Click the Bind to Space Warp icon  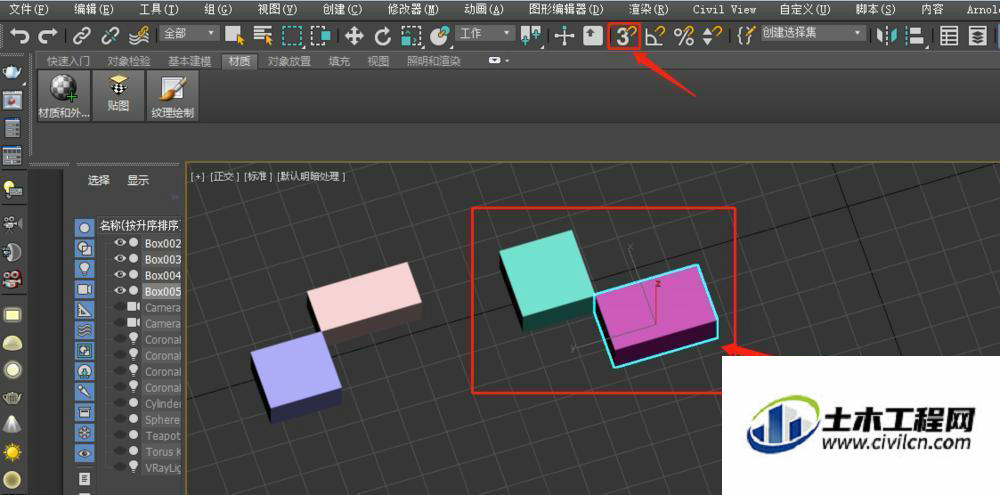coord(140,36)
